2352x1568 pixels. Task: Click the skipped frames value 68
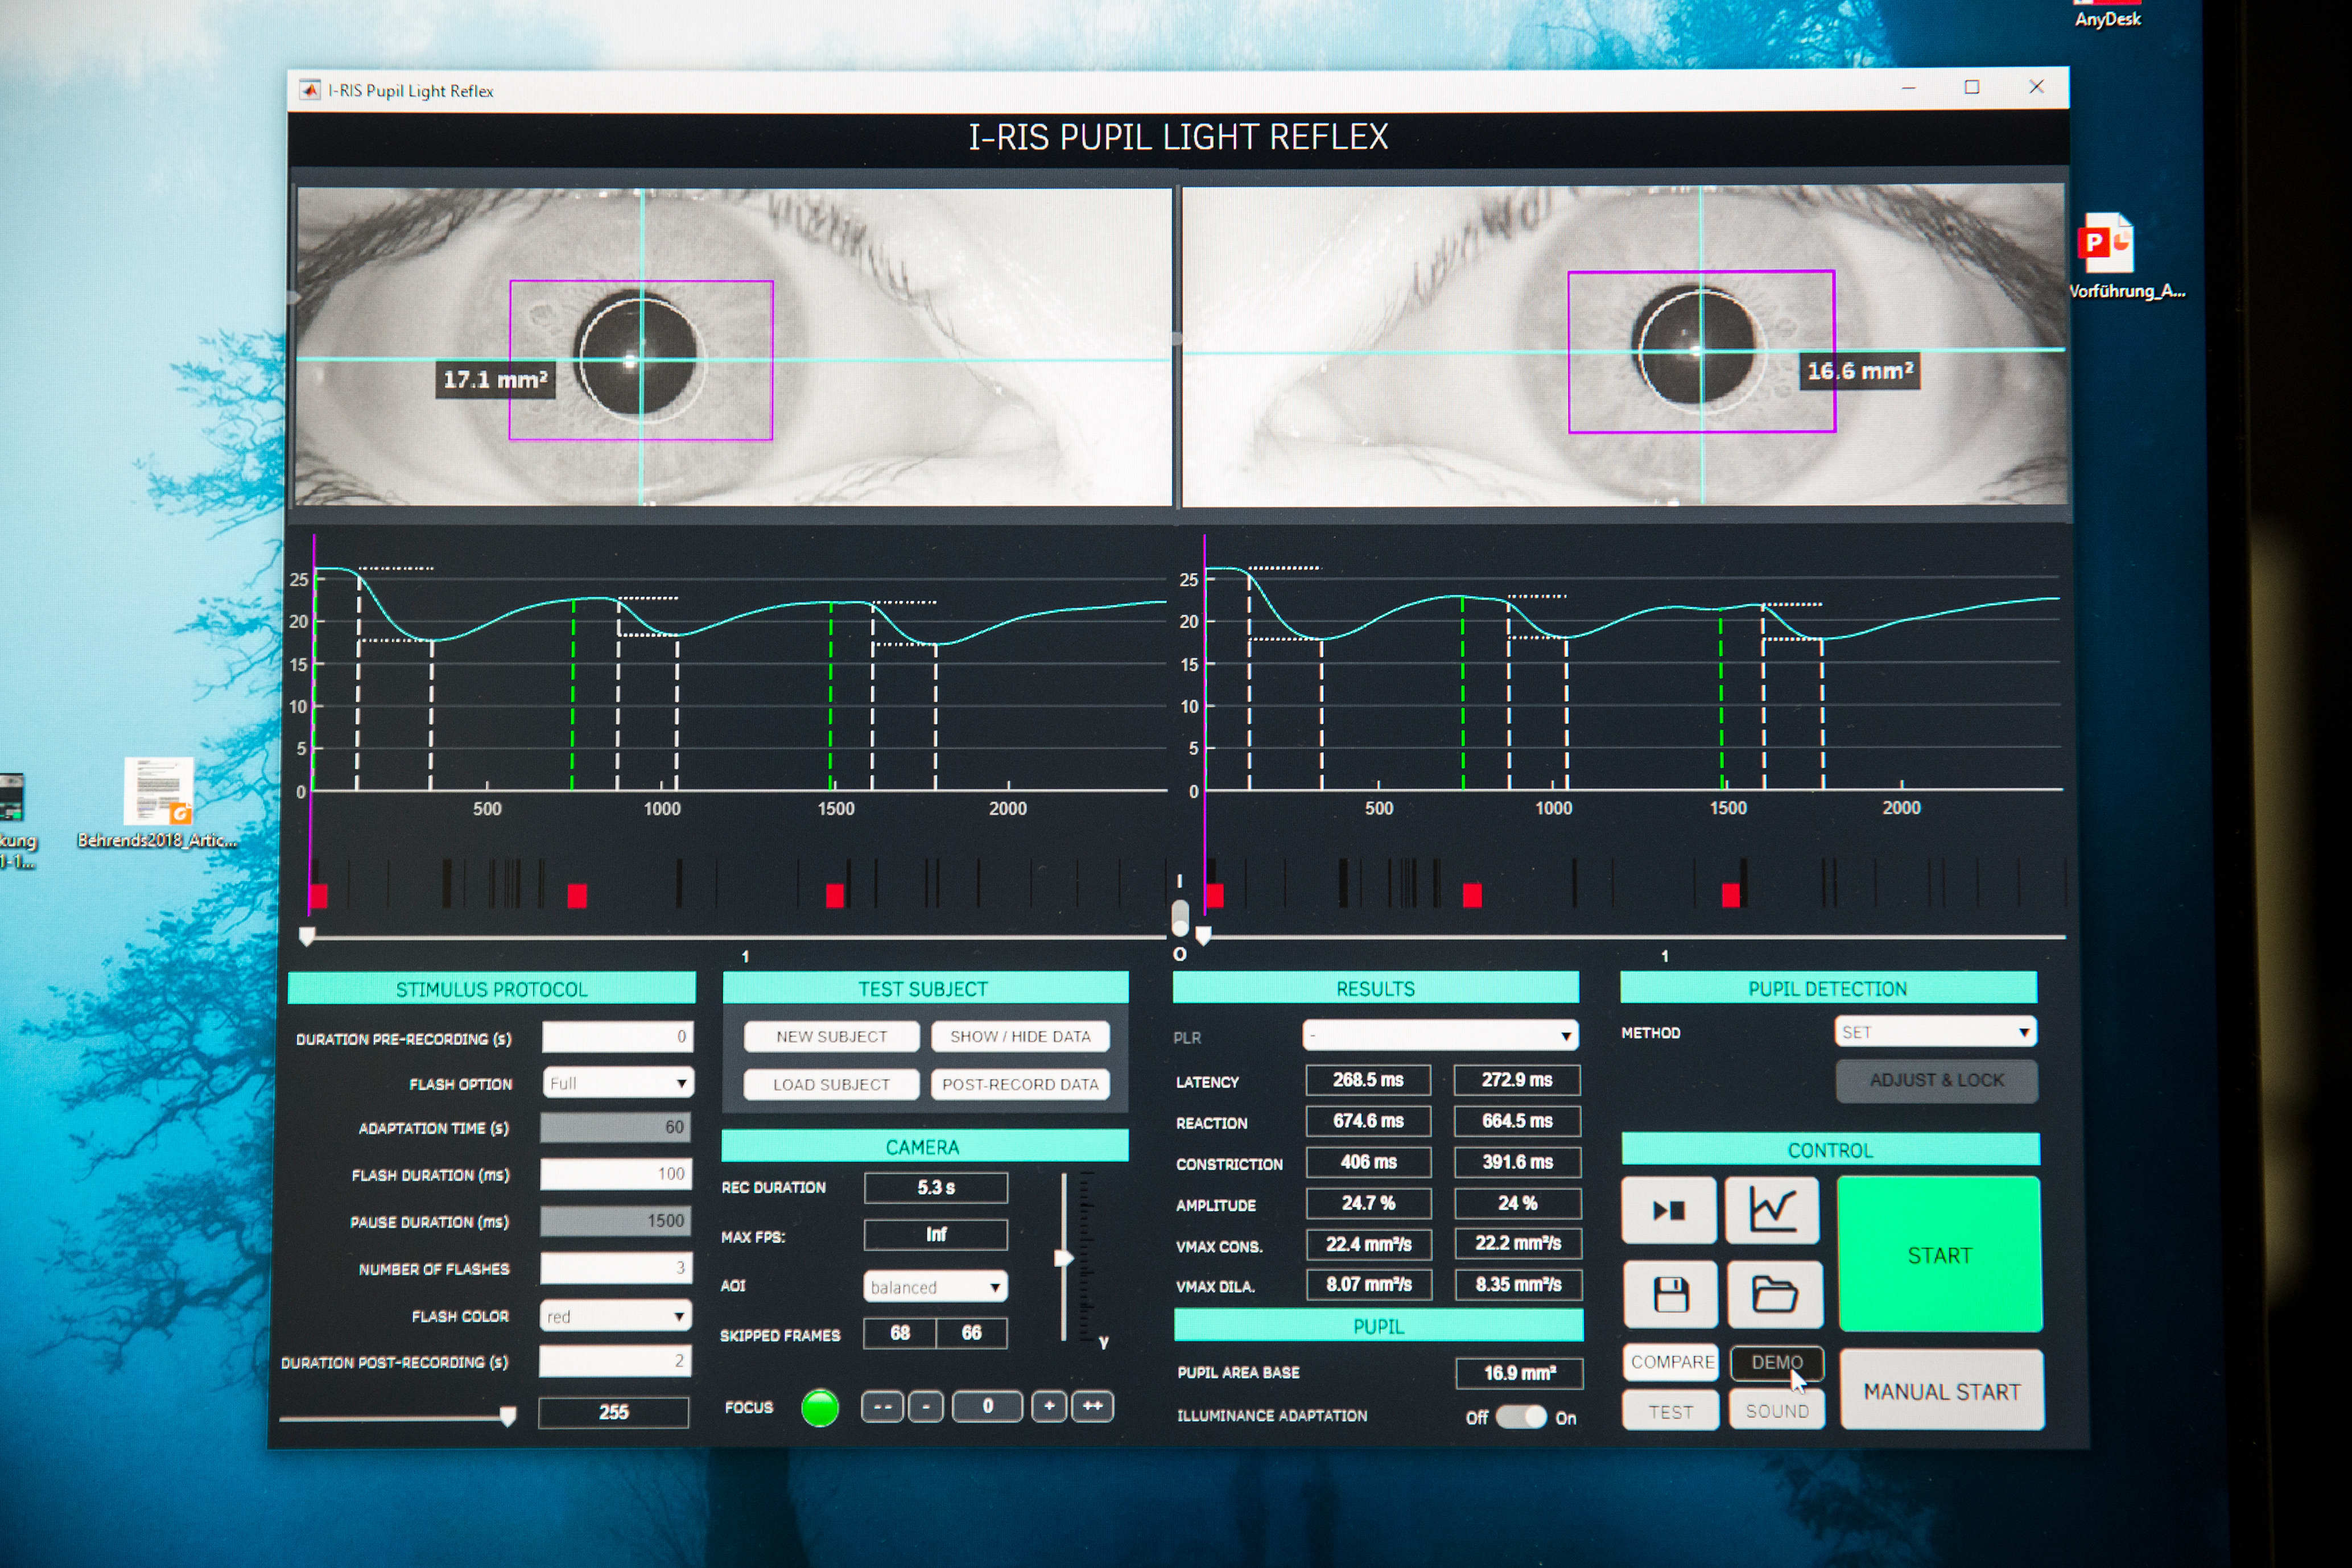(900, 1333)
